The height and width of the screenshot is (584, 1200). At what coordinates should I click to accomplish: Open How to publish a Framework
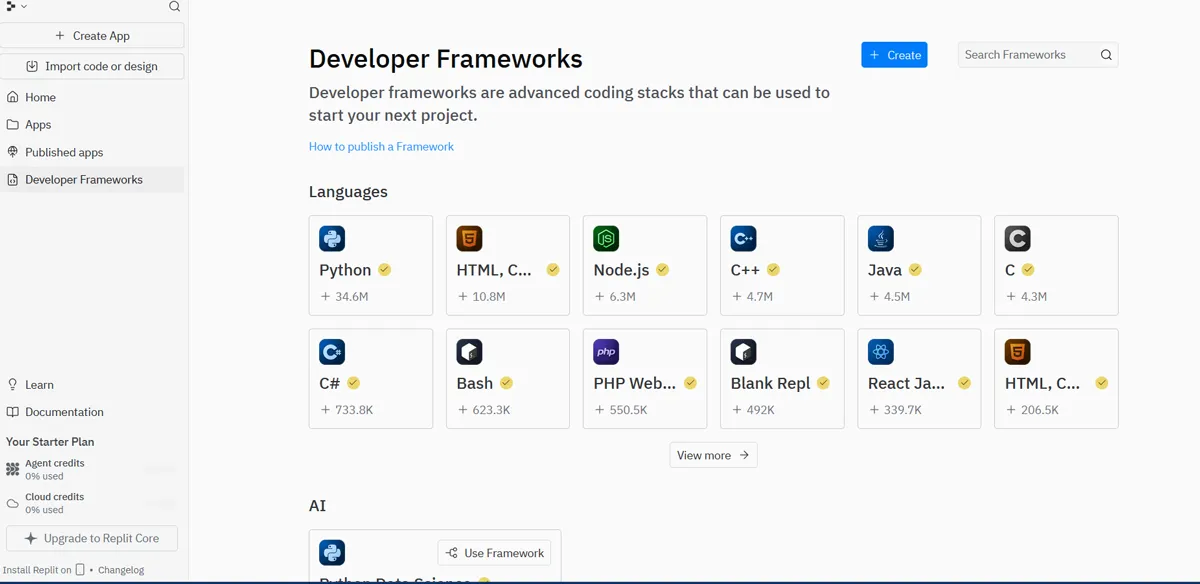tap(381, 146)
